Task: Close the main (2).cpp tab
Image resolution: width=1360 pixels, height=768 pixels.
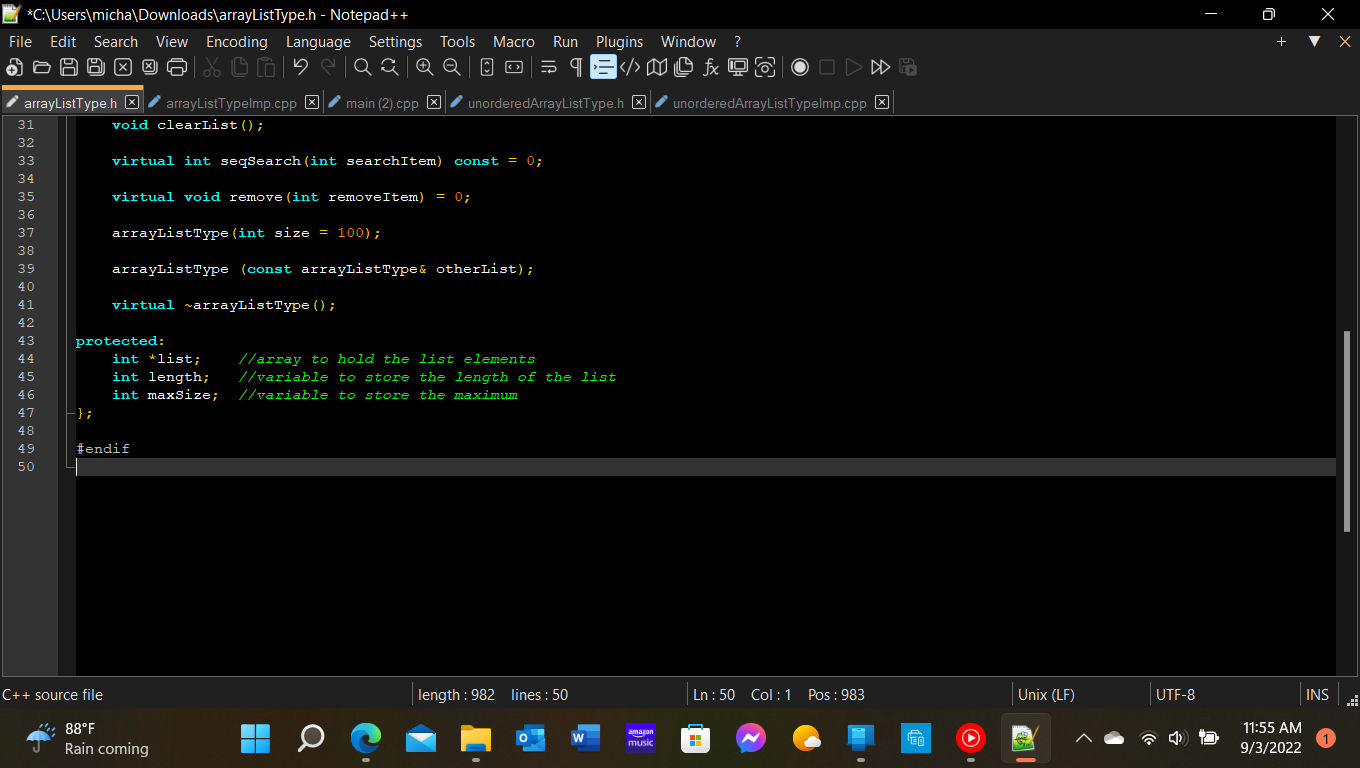Action: [433, 102]
